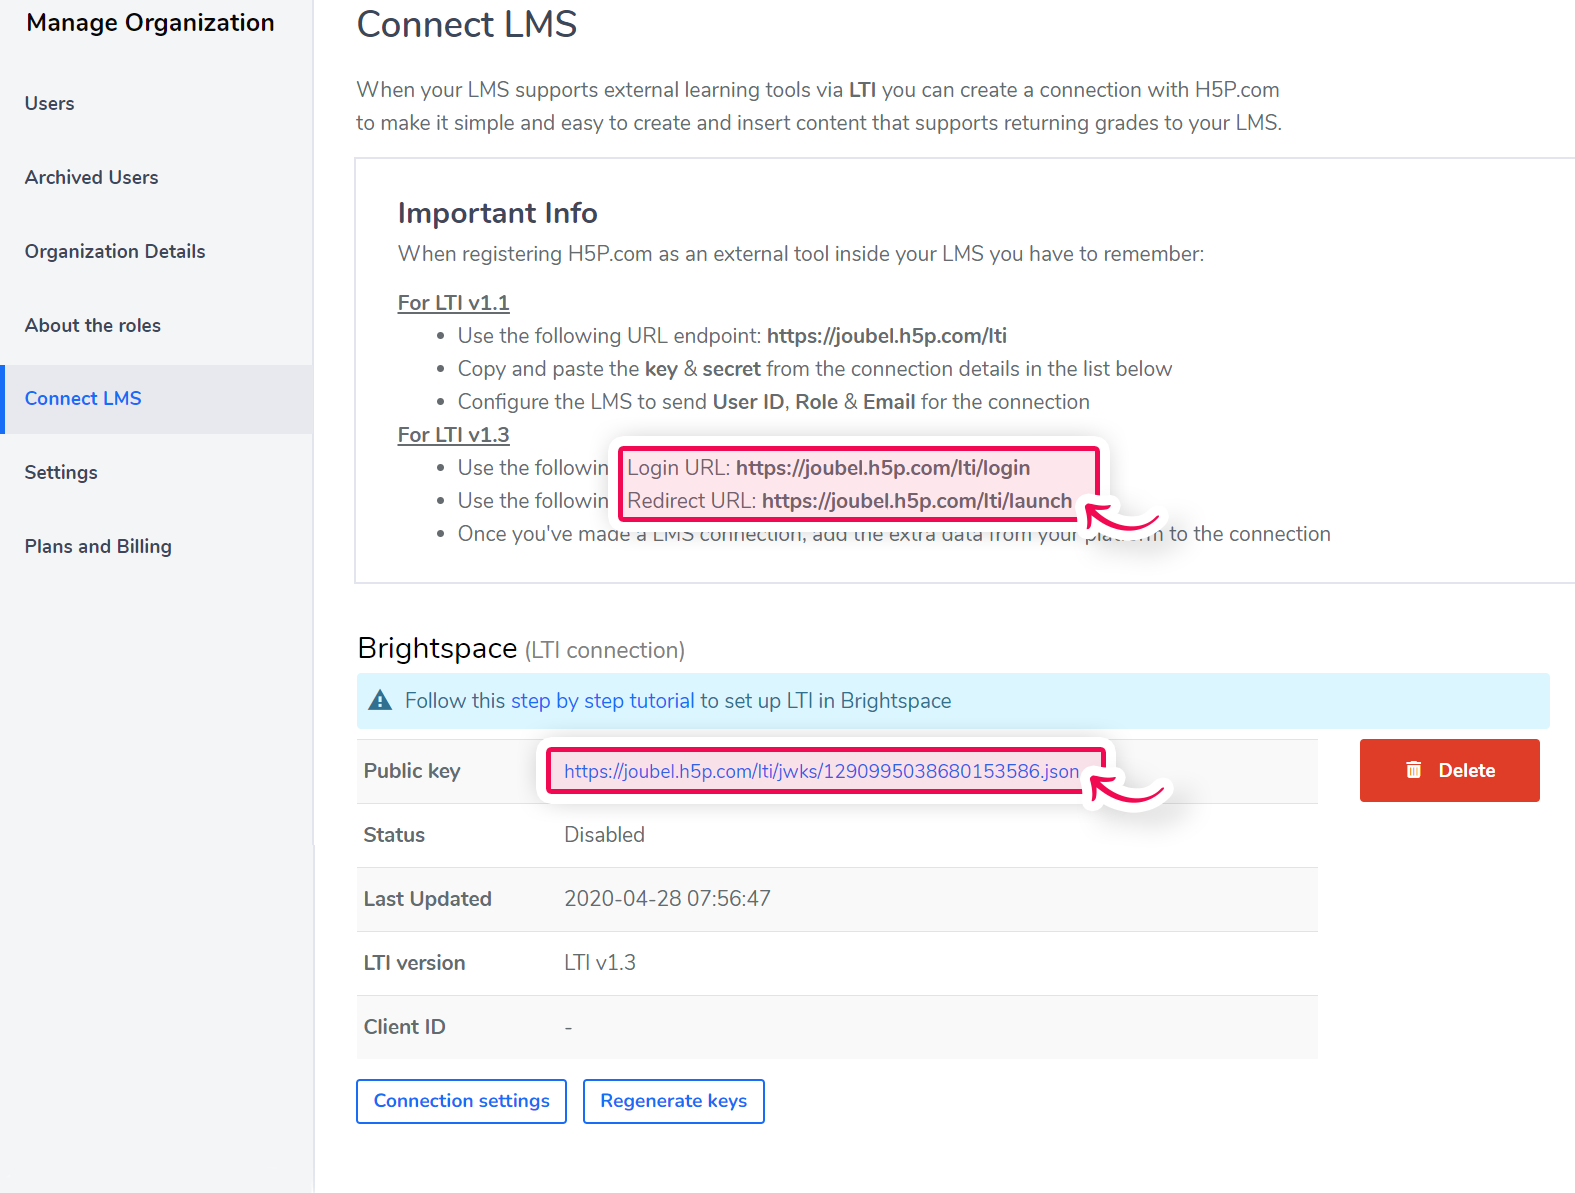Open the step by step tutorial link
The width and height of the screenshot is (1575, 1193).
[602, 701]
